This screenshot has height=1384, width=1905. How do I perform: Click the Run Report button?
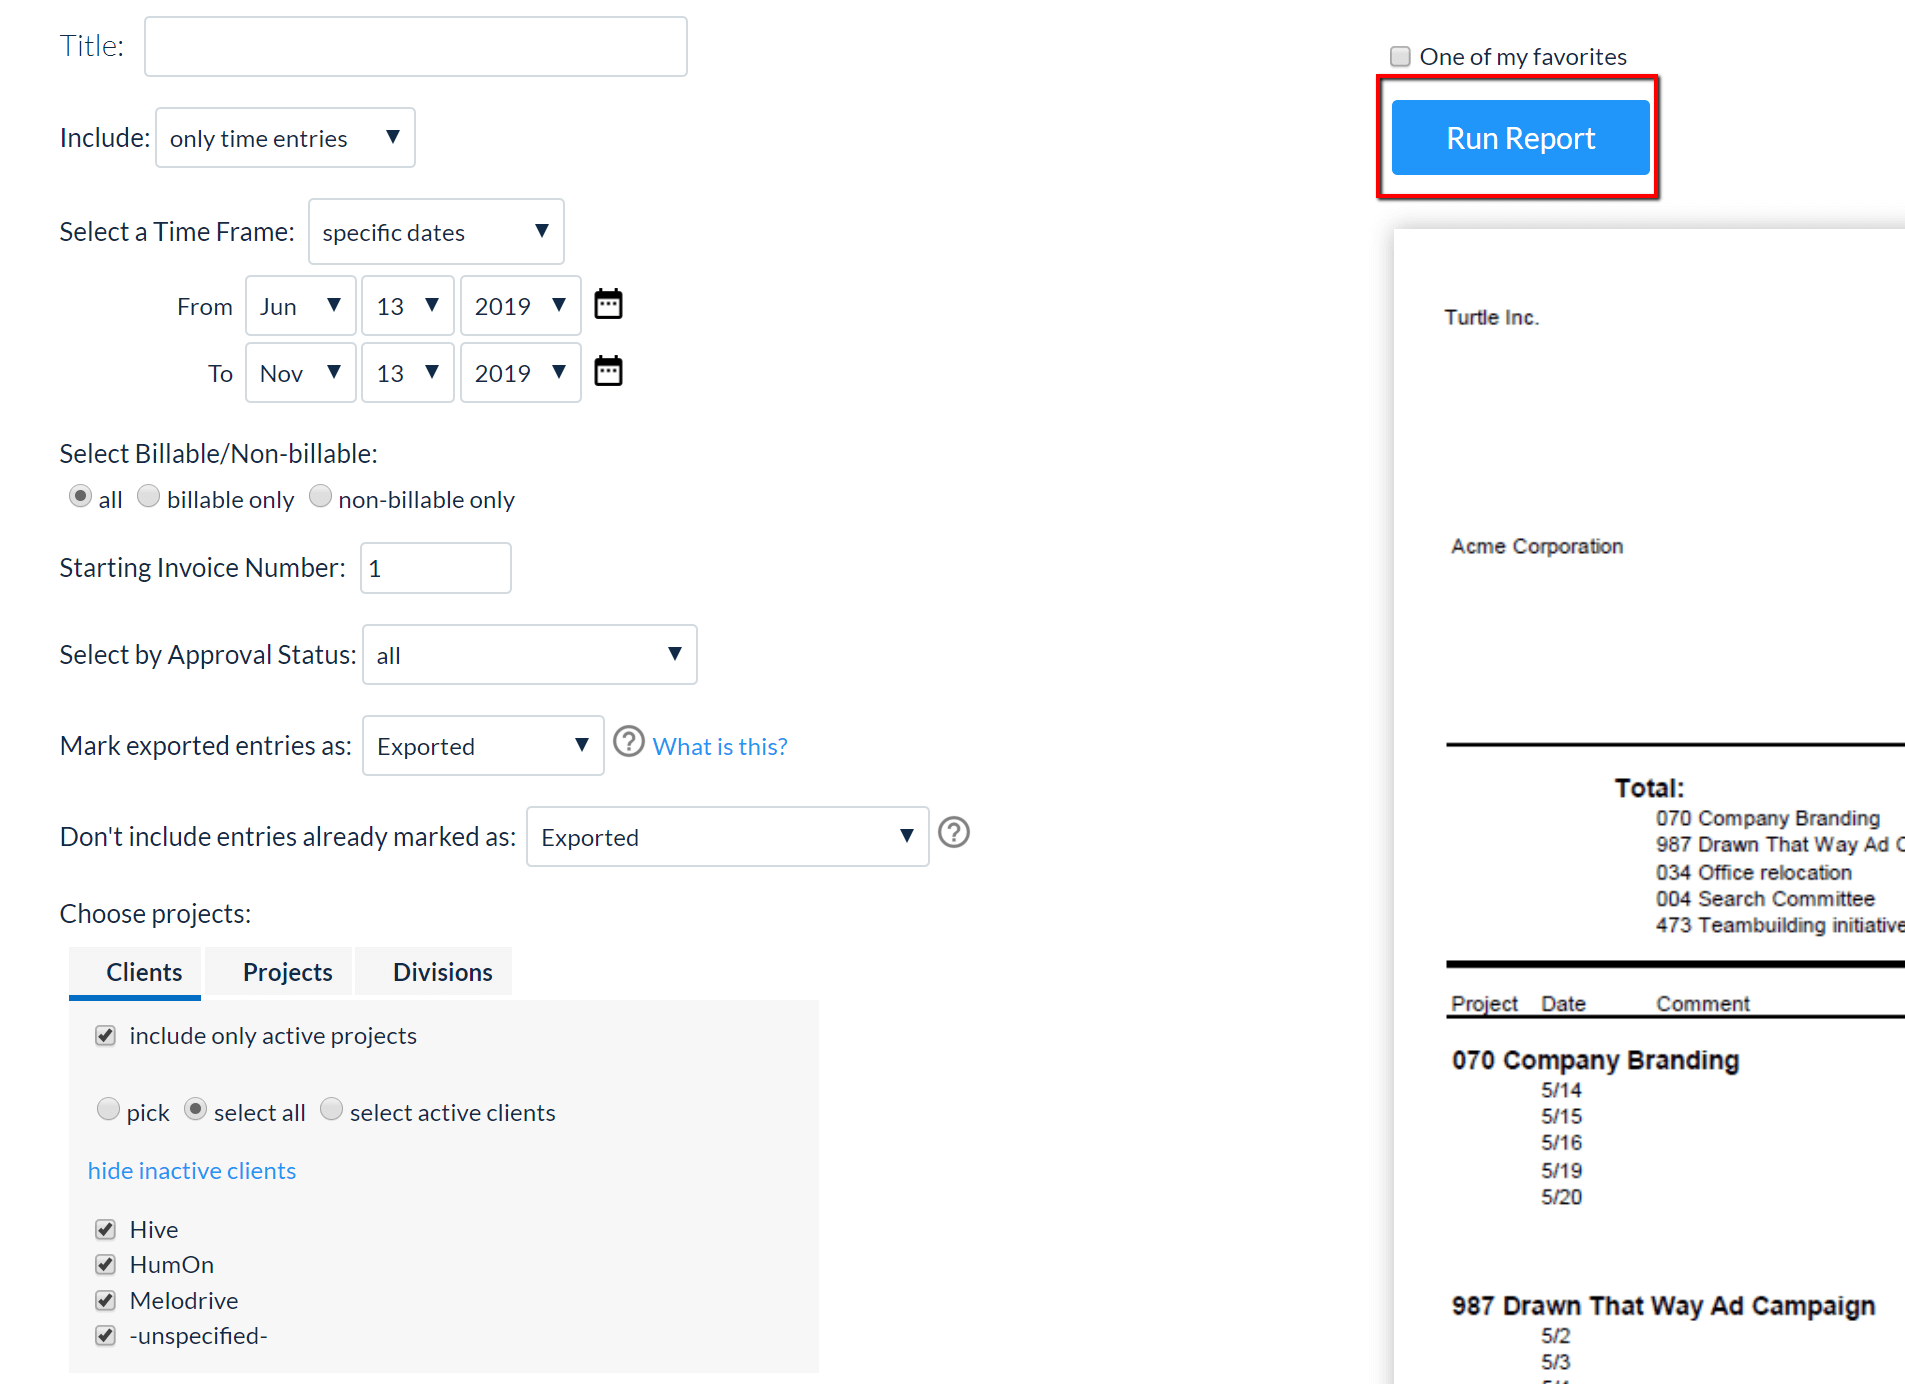pos(1520,137)
